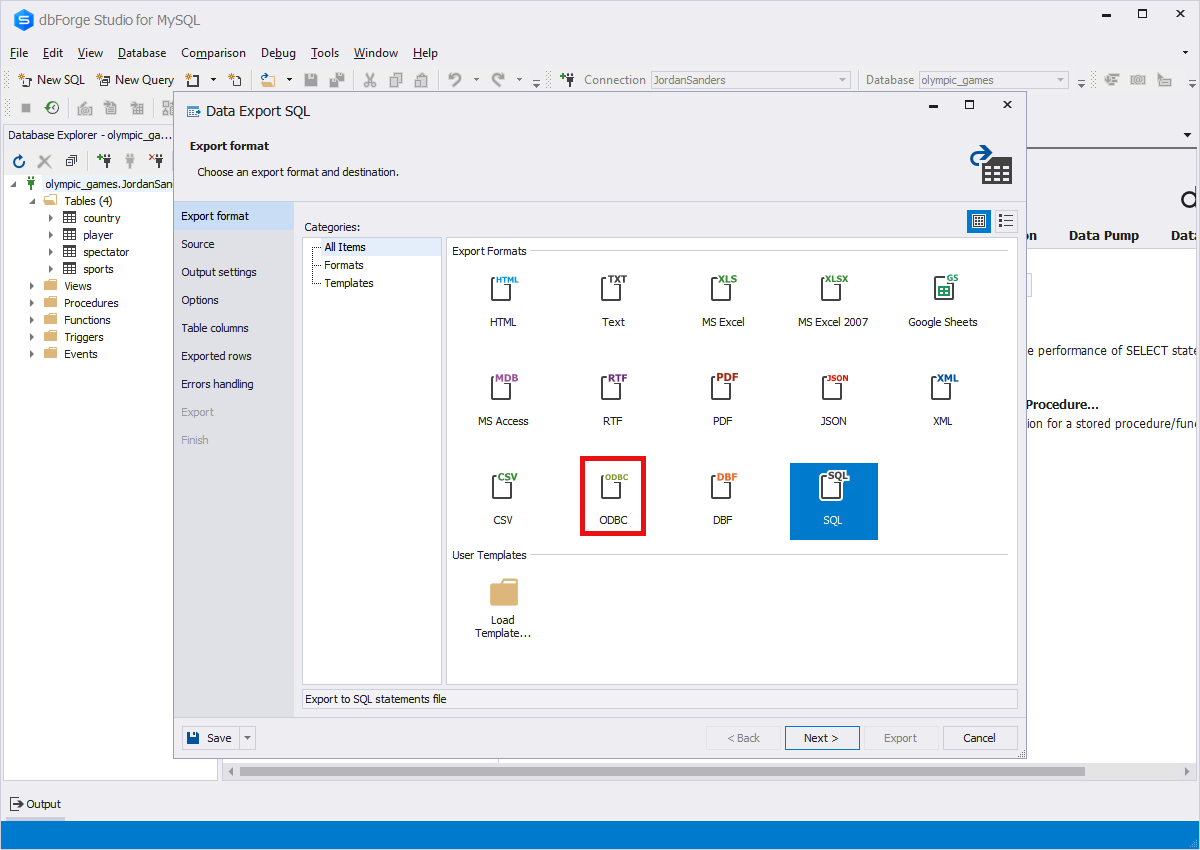Select the MS Excel 2007 format
This screenshot has height=850, width=1200.
click(x=833, y=290)
